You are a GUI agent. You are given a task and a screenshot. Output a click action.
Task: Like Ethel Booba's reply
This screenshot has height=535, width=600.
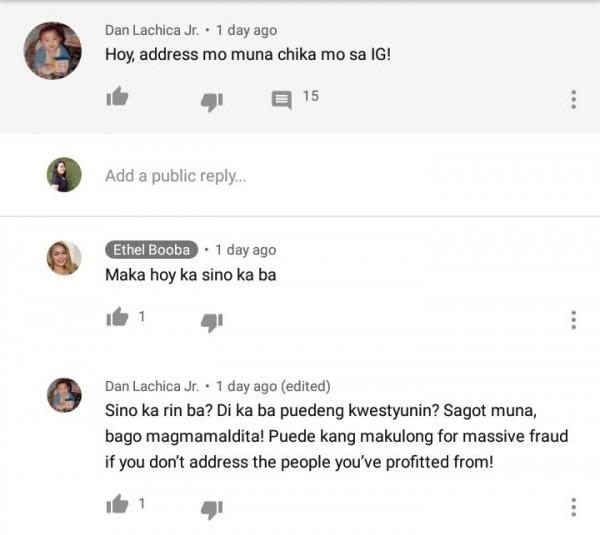[117, 317]
